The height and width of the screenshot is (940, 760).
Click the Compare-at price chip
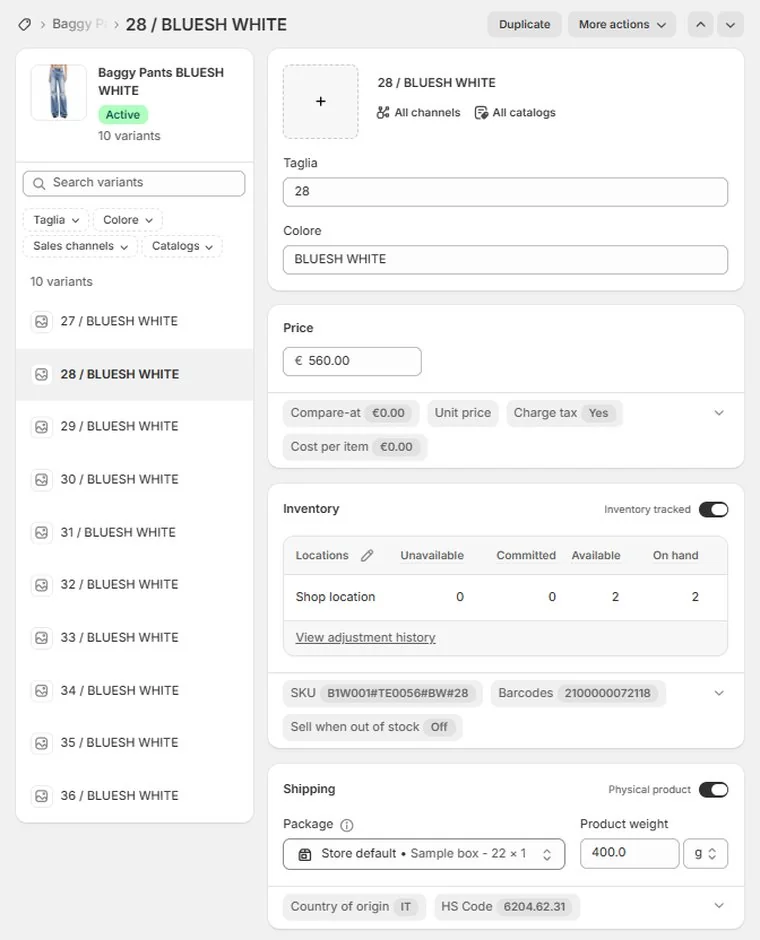[x=351, y=413]
